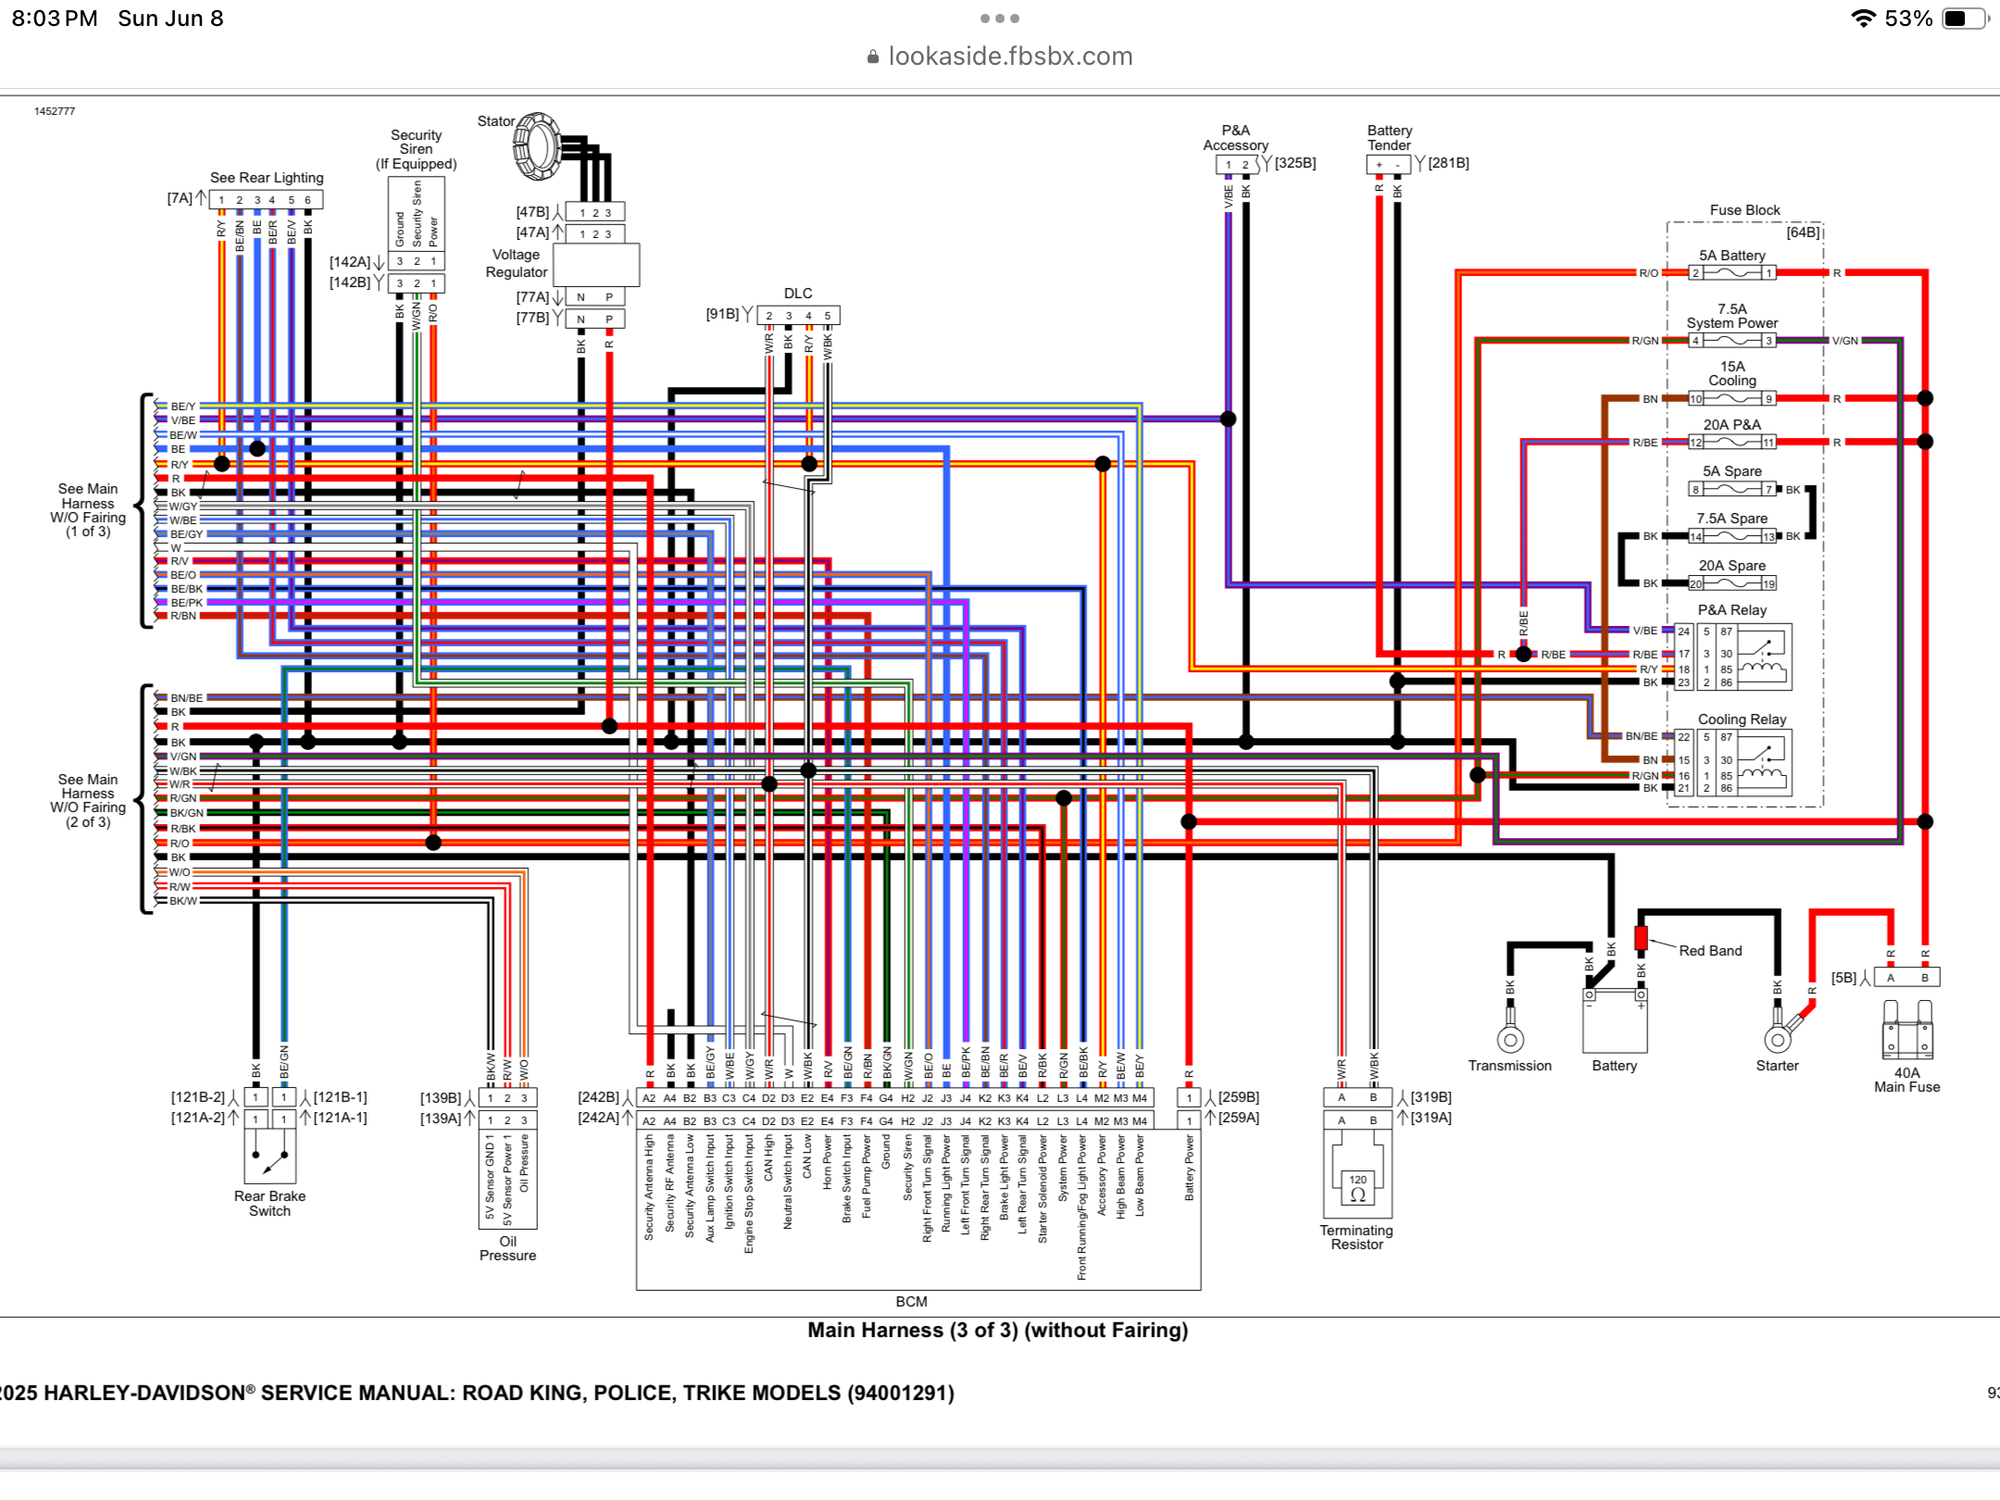Tap the lock icon beside the URL
Screen dimensions: 2000x1500
click(x=873, y=57)
